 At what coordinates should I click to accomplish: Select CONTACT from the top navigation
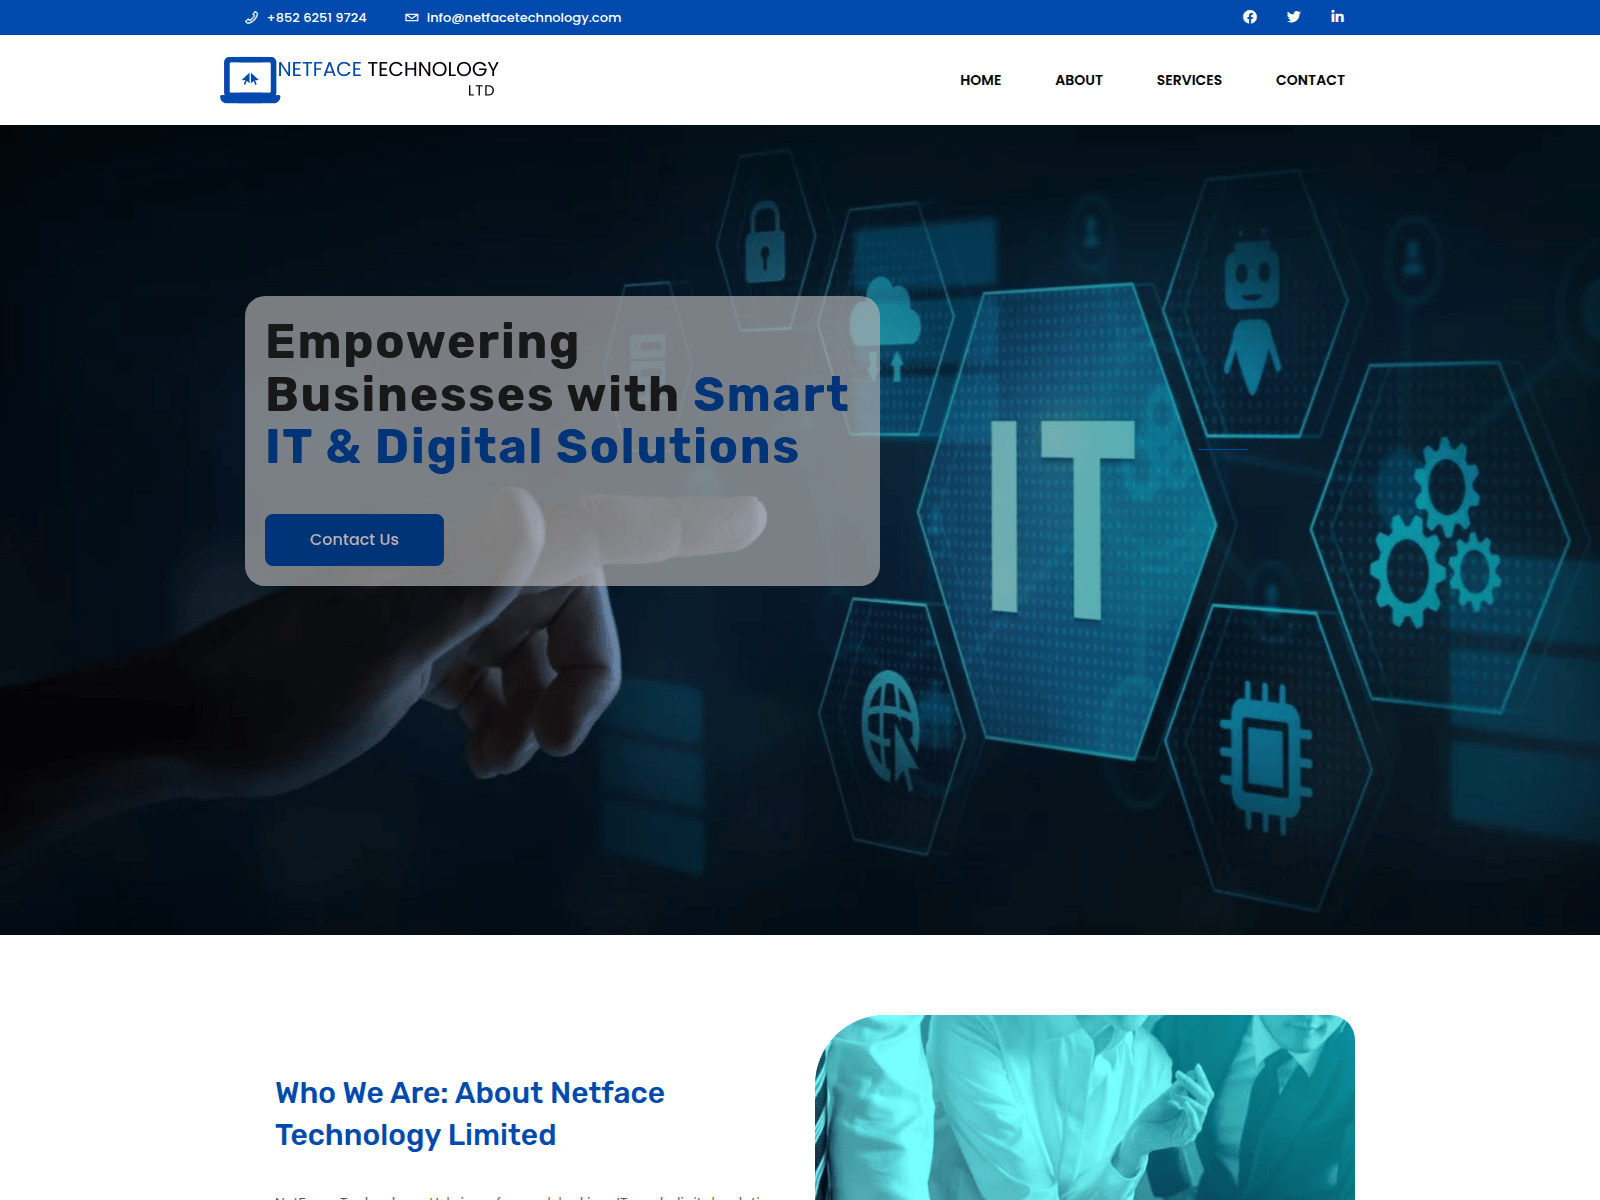click(1310, 80)
